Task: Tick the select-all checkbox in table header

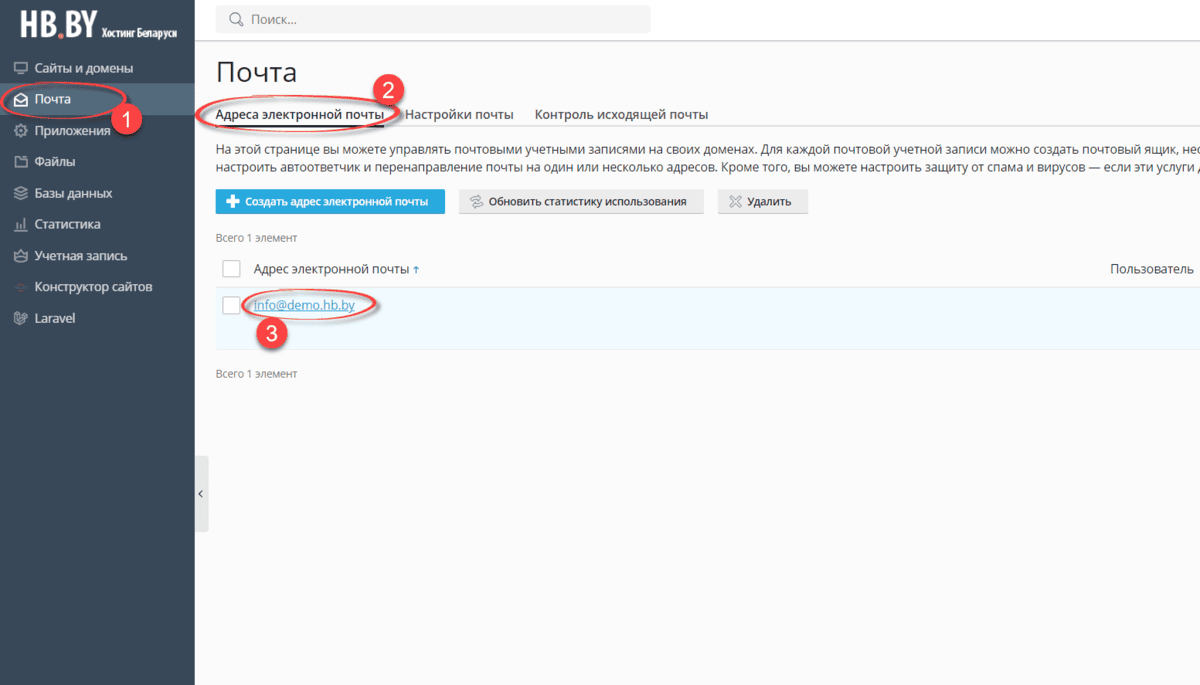Action: pos(231,269)
